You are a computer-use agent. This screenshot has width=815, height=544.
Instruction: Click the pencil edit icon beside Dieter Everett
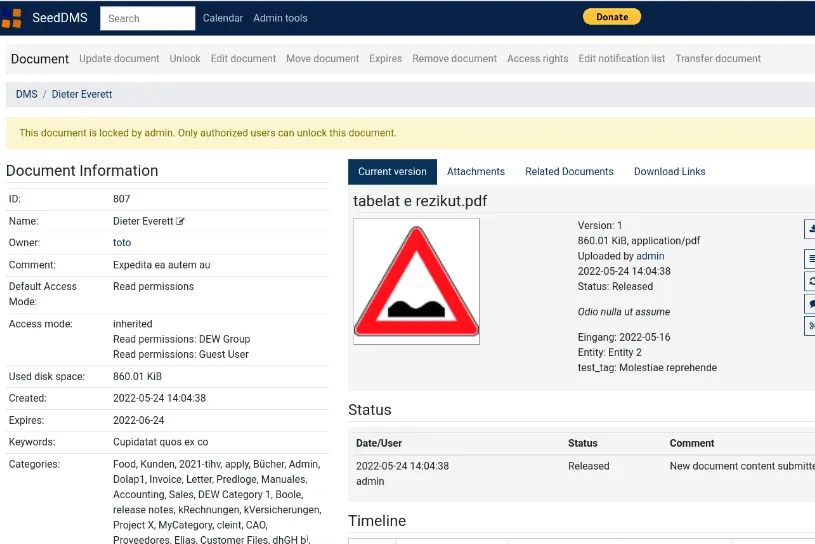pos(180,221)
